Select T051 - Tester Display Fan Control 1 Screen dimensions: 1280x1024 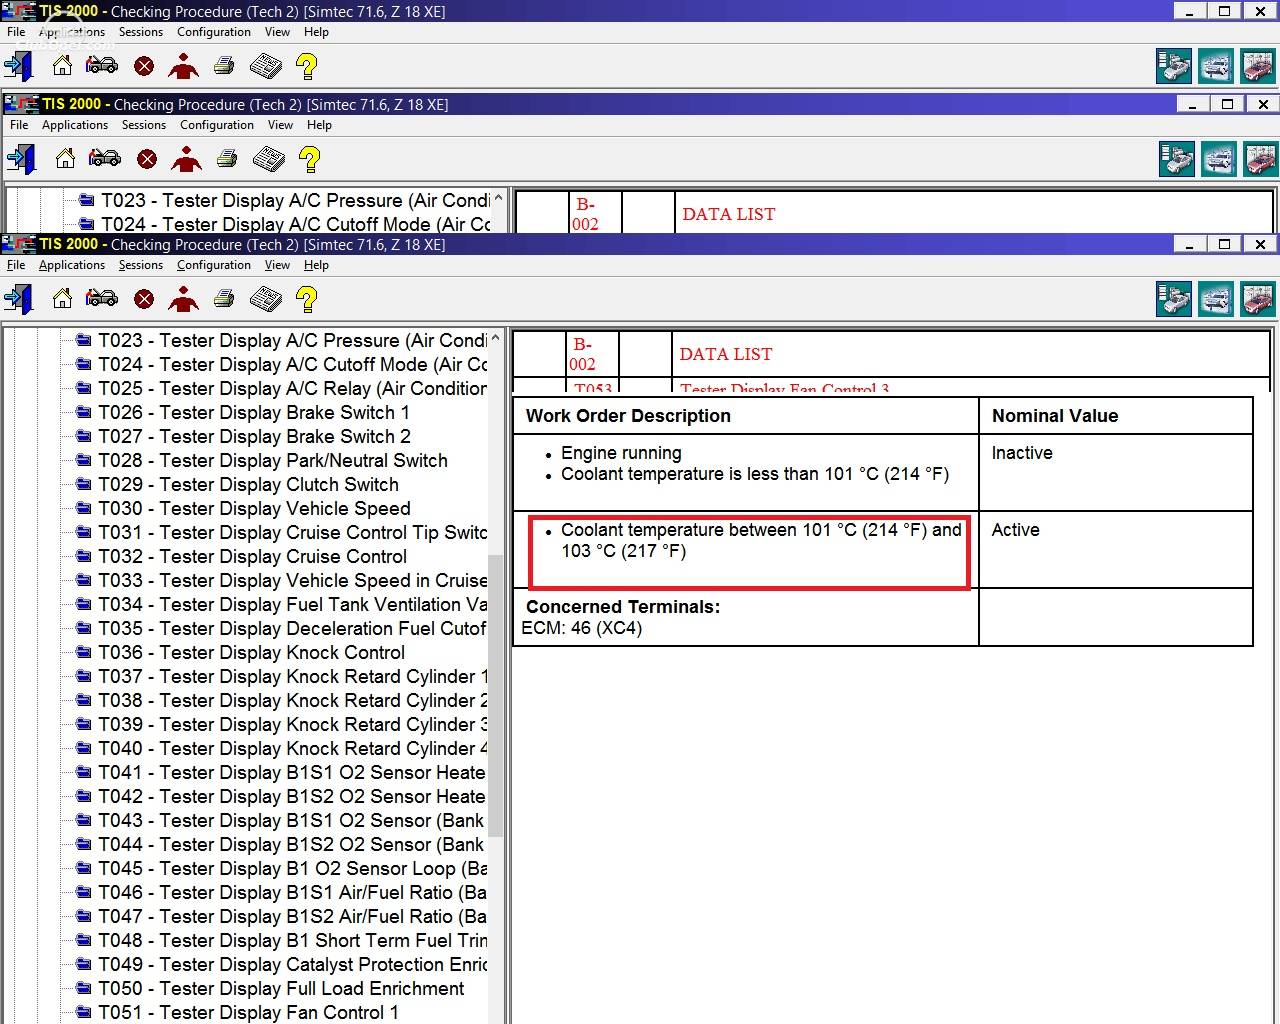tap(248, 1012)
